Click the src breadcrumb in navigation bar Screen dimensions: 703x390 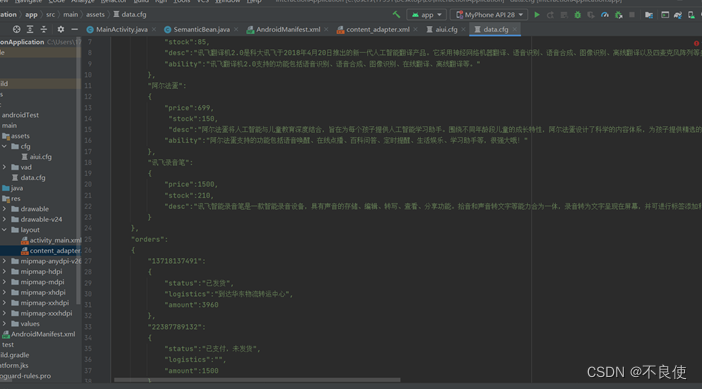(51, 15)
